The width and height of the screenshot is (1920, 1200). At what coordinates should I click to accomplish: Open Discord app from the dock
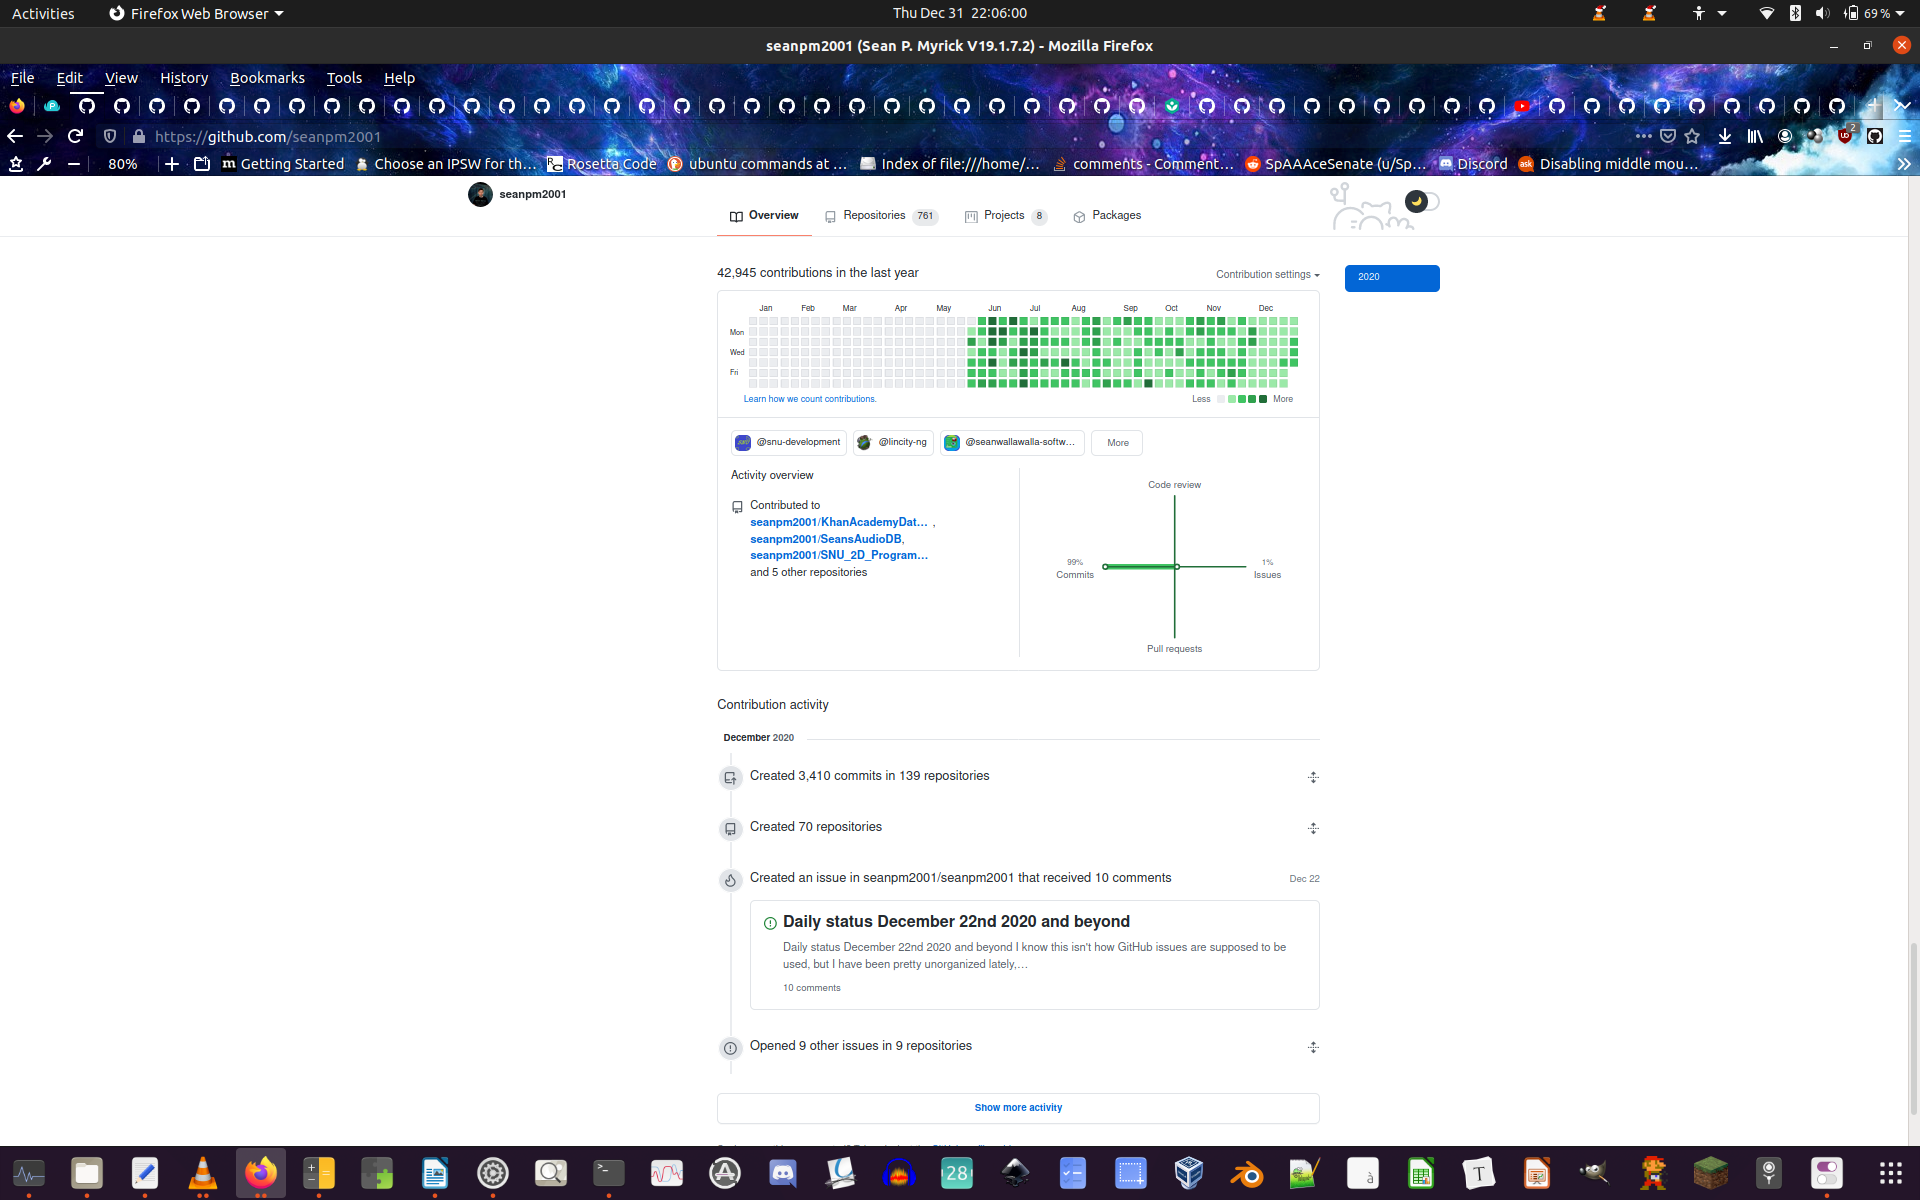pos(783,1173)
